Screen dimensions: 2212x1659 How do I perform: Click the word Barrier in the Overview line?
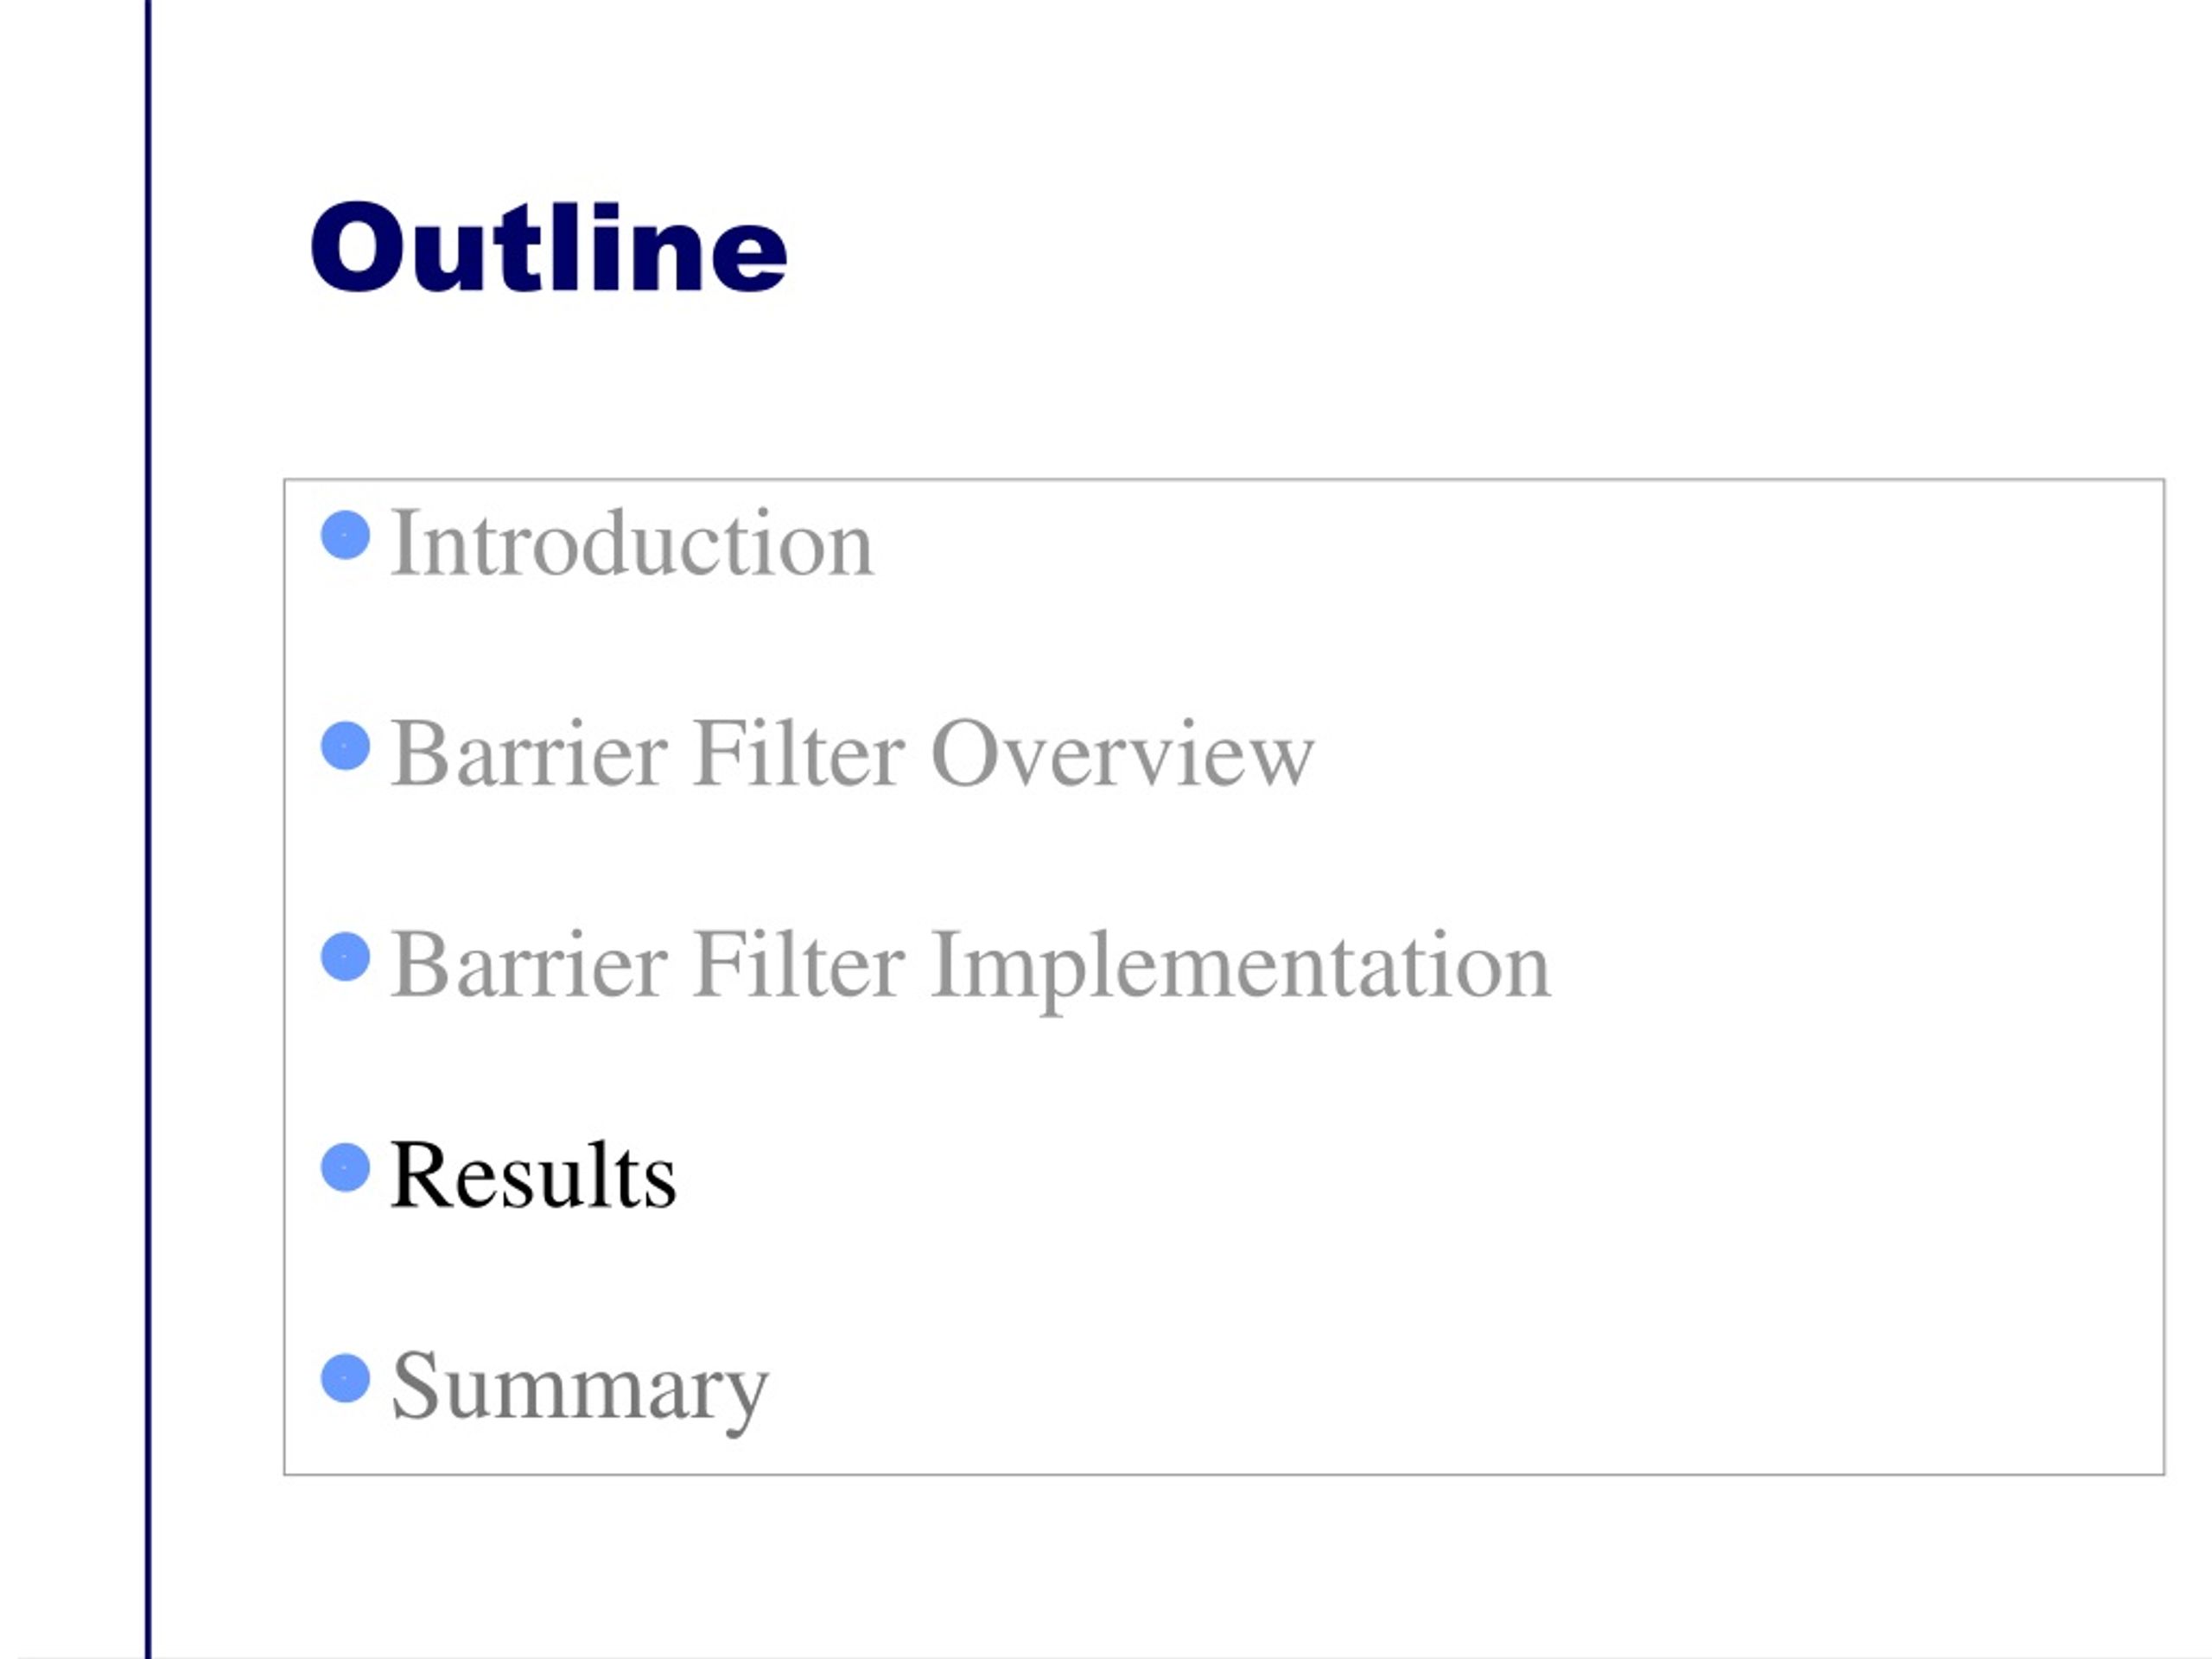(529, 753)
